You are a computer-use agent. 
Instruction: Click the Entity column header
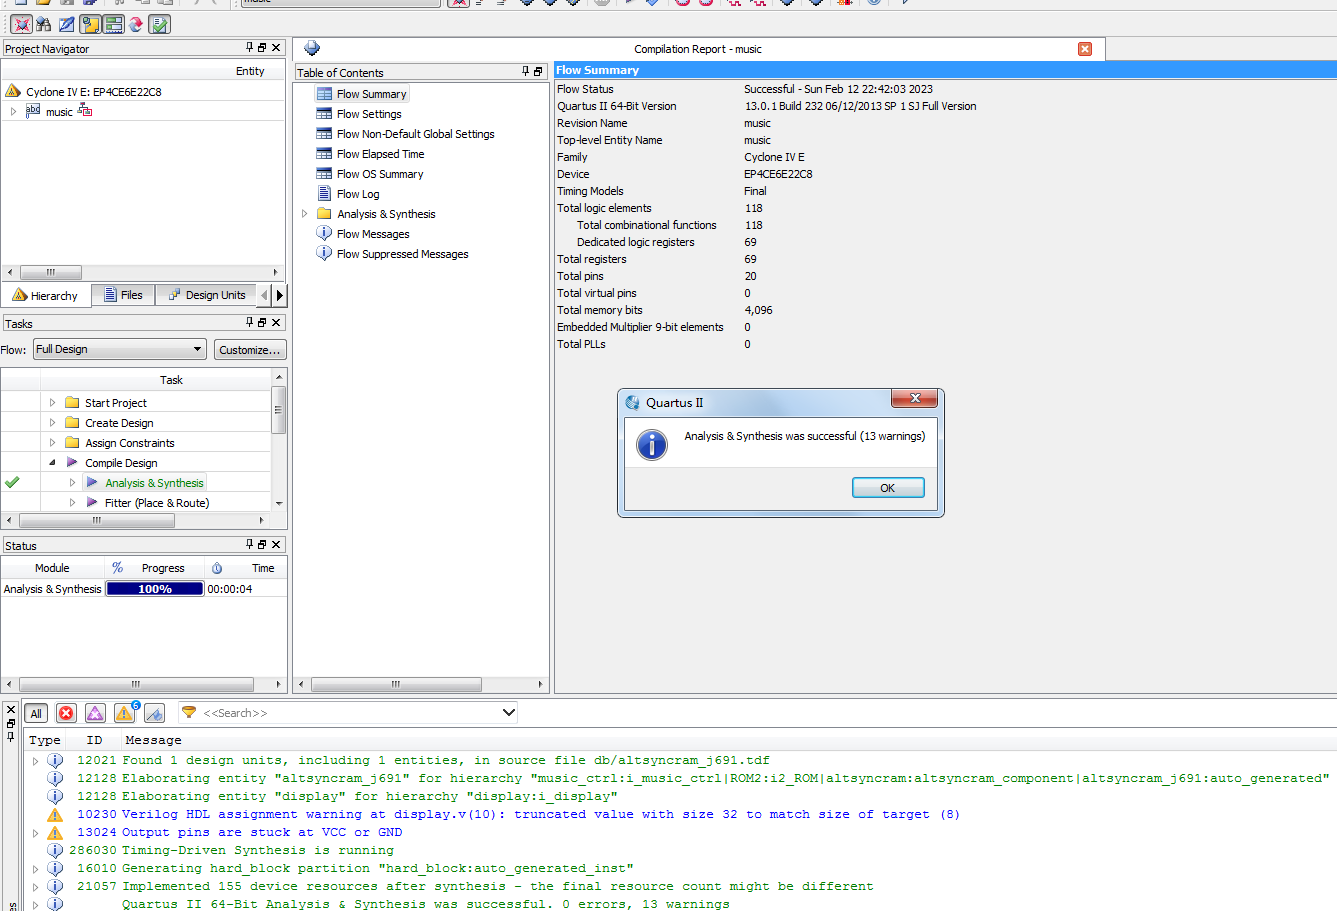click(250, 71)
